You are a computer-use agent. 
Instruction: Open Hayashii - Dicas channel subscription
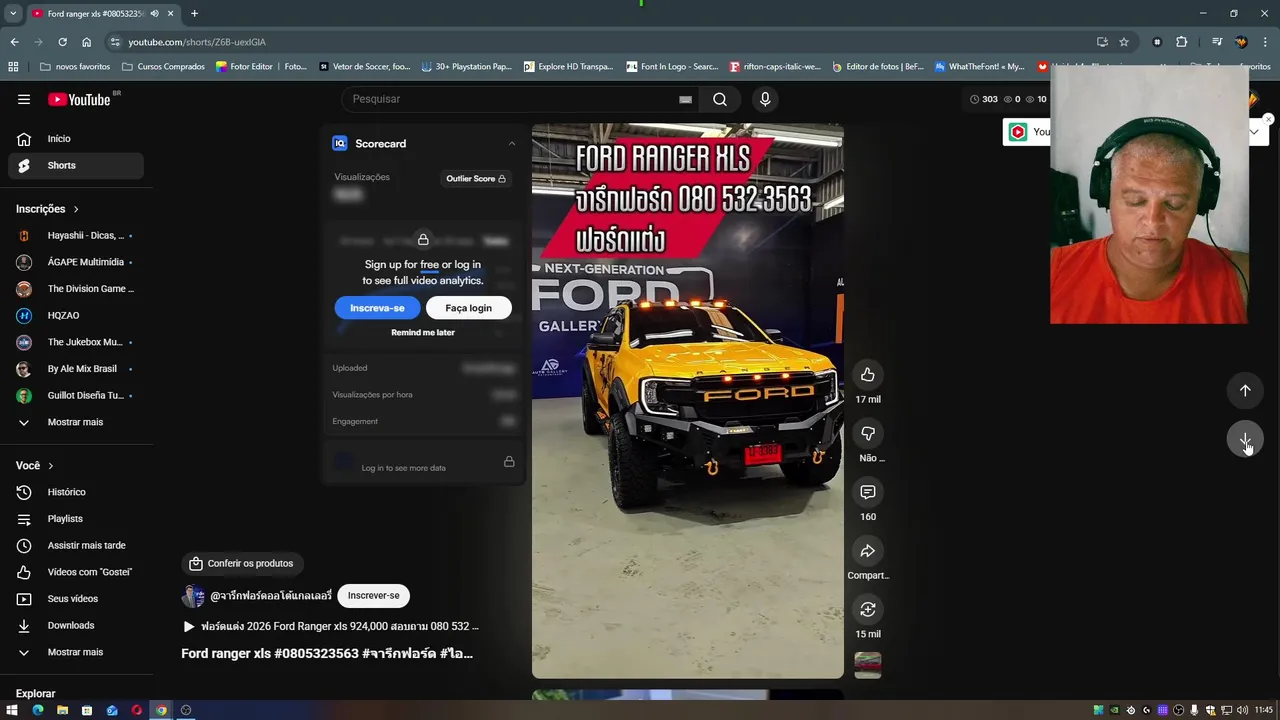pos(76,235)
